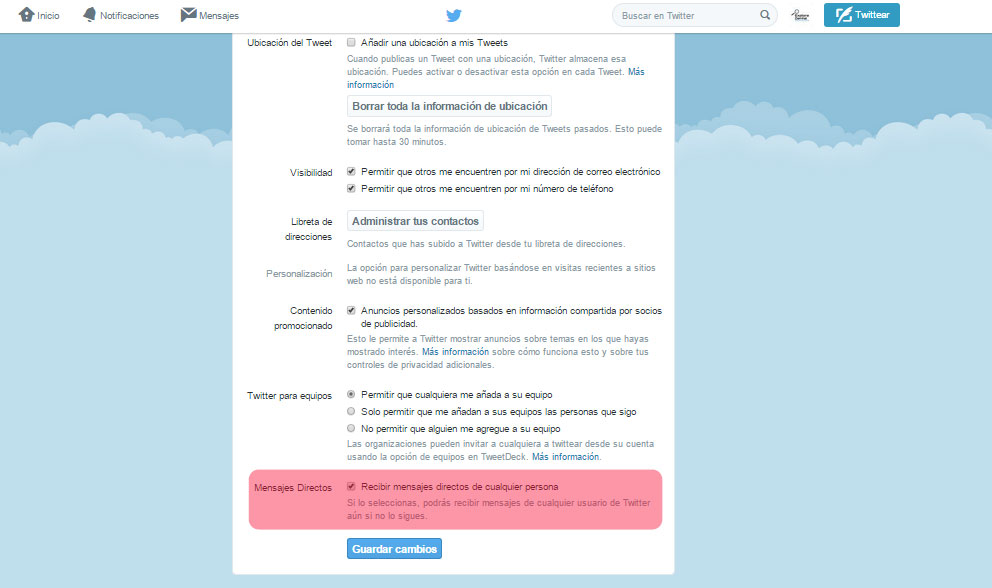Click Guardar cambios button
Viewport: 992px width, 588px height.
point(394,549)
